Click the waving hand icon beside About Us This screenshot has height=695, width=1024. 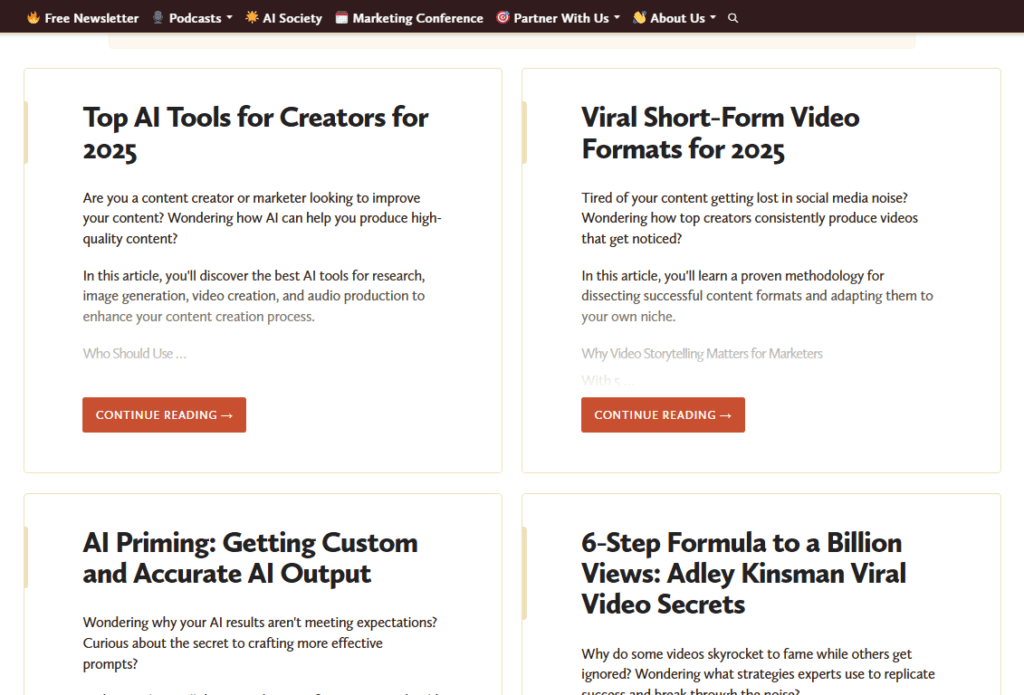tap(639, 18)
